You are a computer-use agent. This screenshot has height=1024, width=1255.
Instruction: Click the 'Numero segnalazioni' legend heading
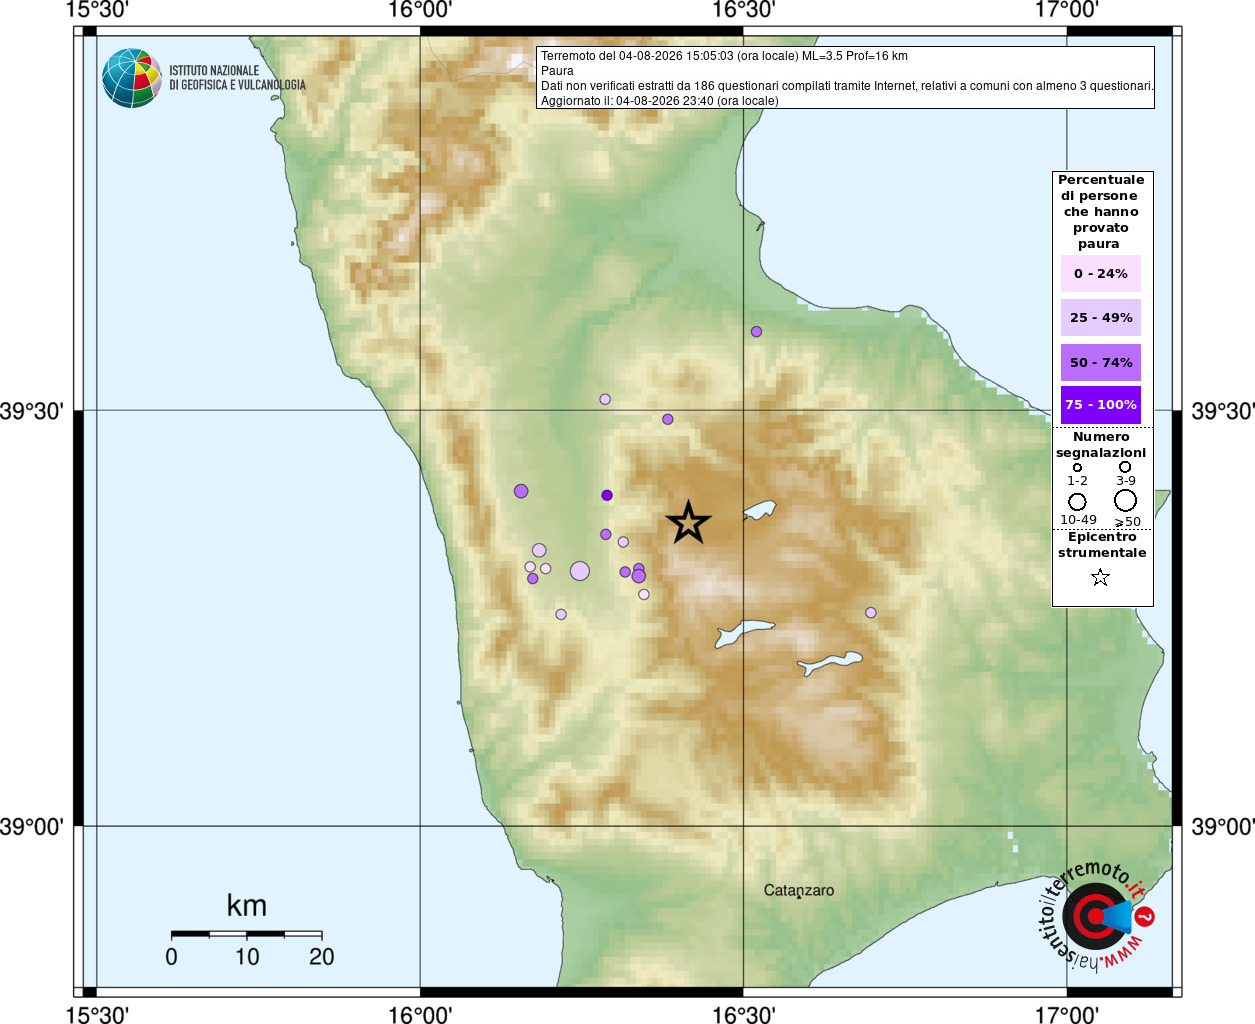(x=1101, y=444)
